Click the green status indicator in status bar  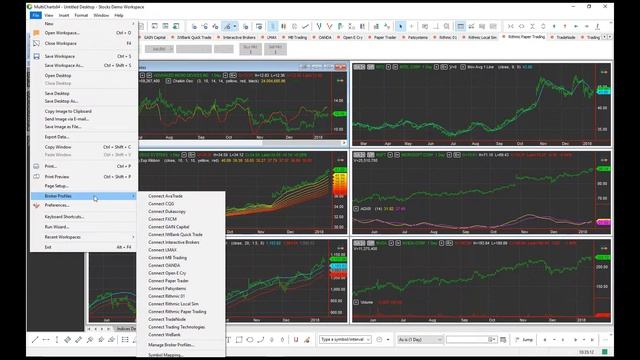[x=605, y=352]
